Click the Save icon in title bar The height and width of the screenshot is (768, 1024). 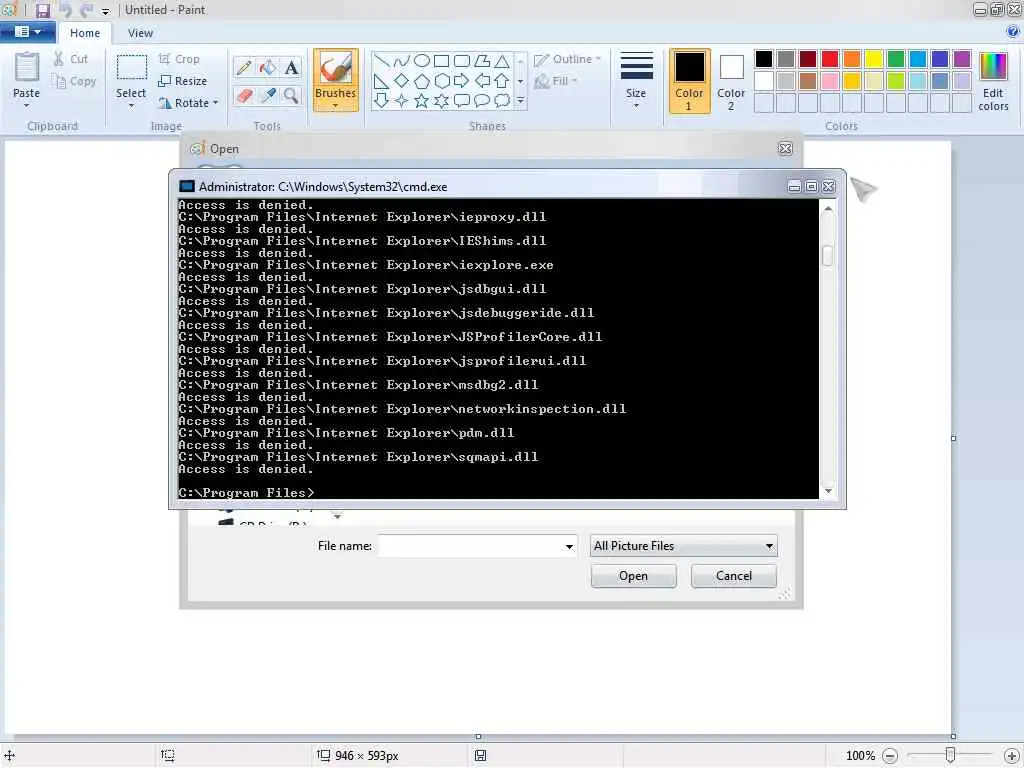[x=42, y=10]
